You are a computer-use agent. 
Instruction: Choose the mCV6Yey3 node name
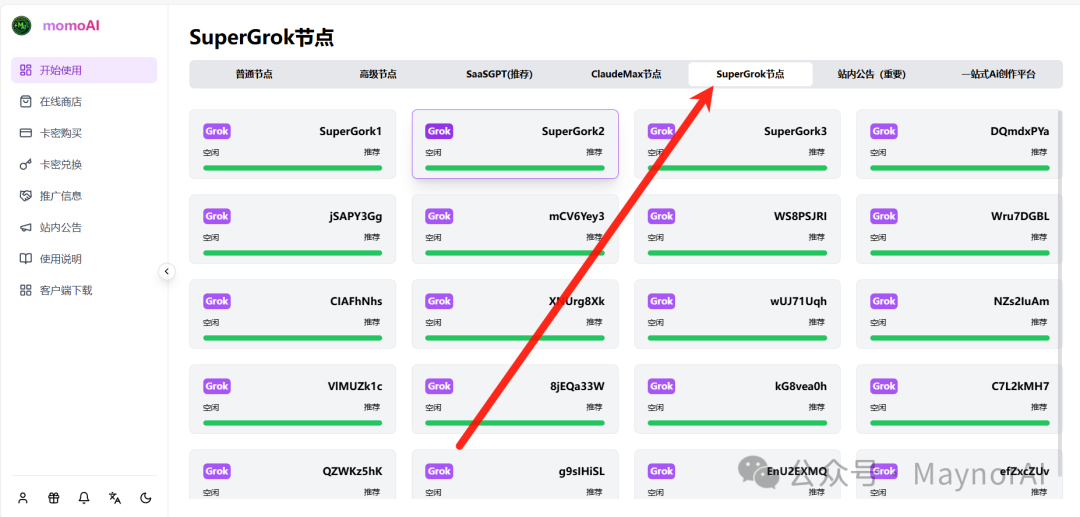pos(577,216)
